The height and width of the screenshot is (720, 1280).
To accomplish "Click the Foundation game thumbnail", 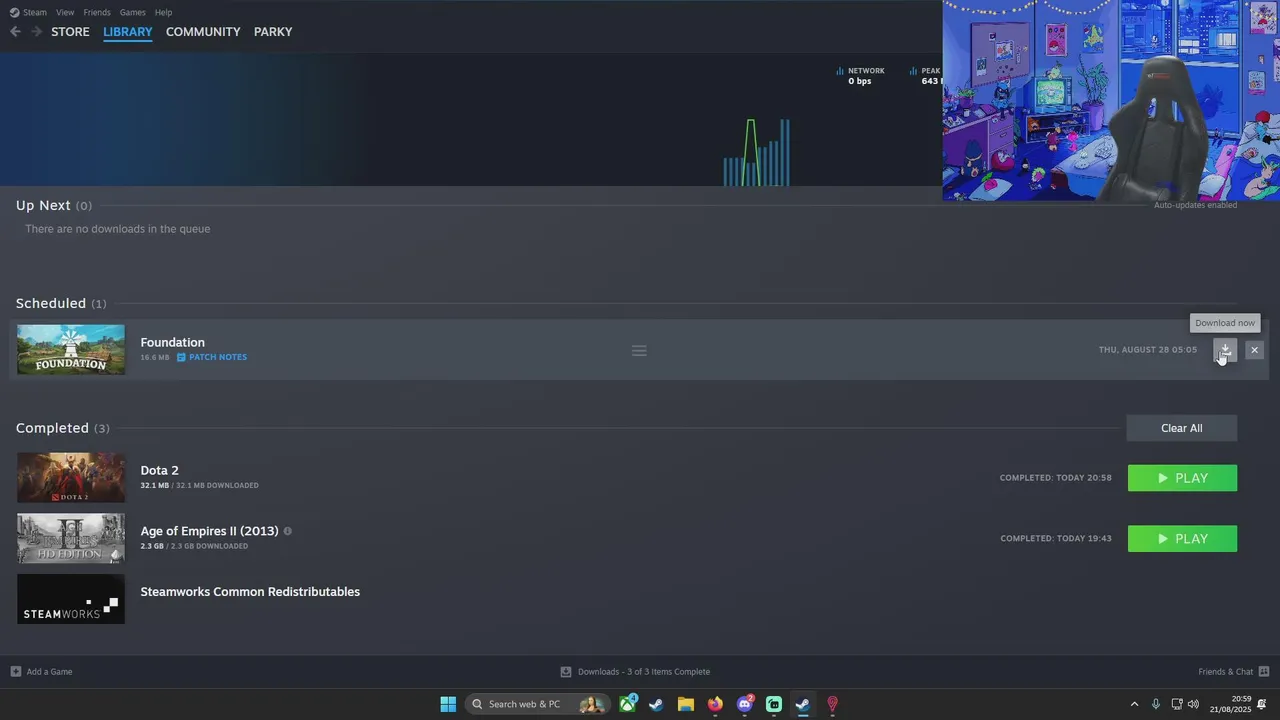I will pyautogui.click(x=71, y=350).
